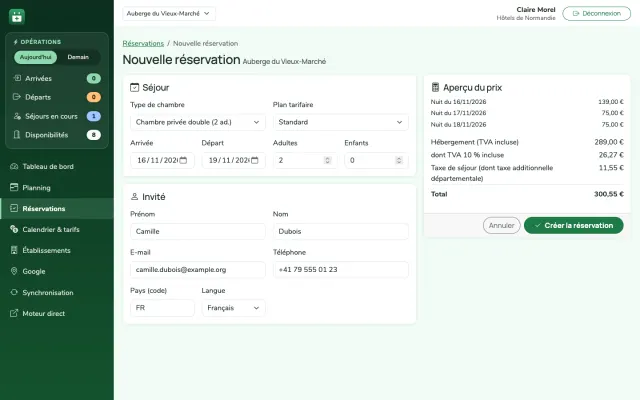Go to the Planning page
Viewport: 640px width, 400px height.
coord(57,187)
